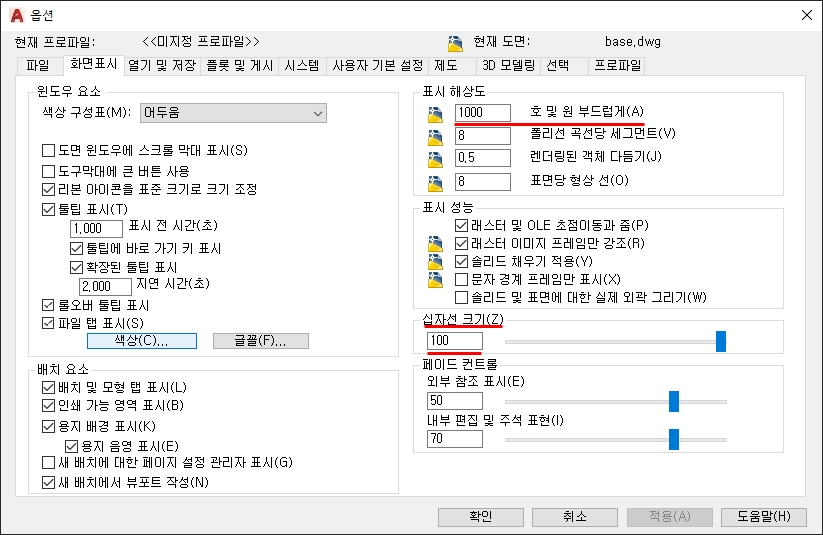Uncheck 리본 아이콘을 표준 크기로 크기 조정
The image size is (823, 535).
[x=48, y=189]
